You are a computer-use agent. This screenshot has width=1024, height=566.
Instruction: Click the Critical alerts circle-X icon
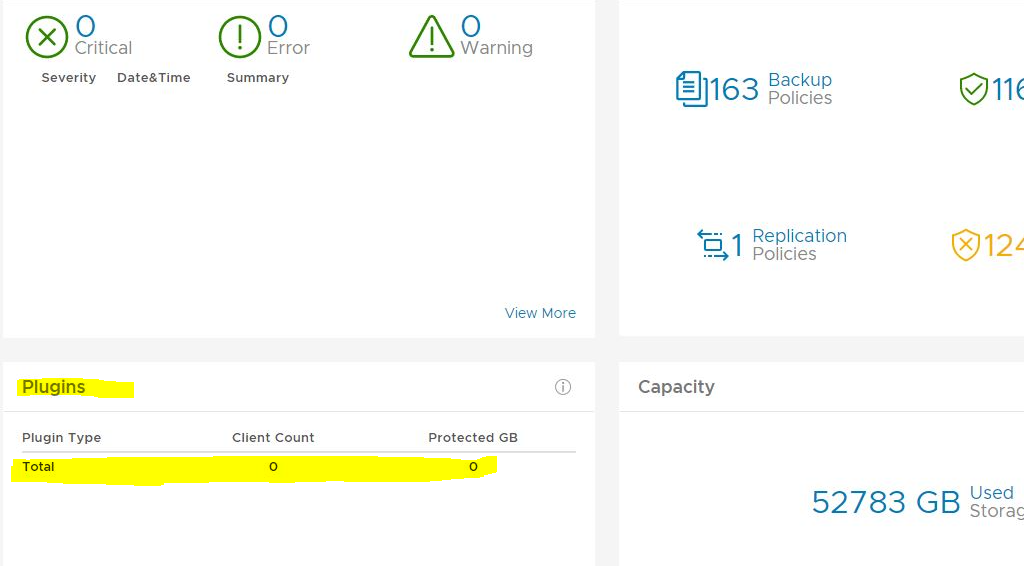point(46,38)
